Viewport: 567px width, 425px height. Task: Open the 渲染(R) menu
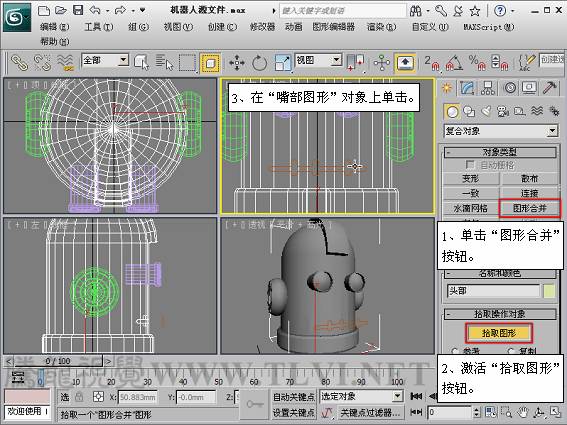381,27
